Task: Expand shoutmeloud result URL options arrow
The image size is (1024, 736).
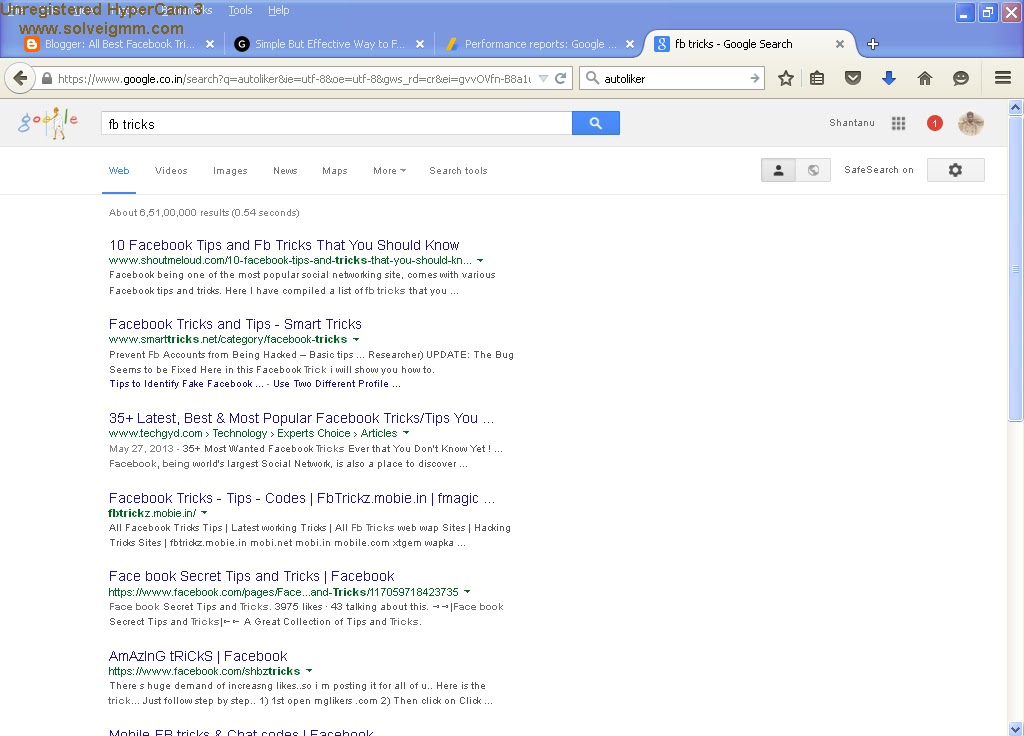Action: point(480,261)
